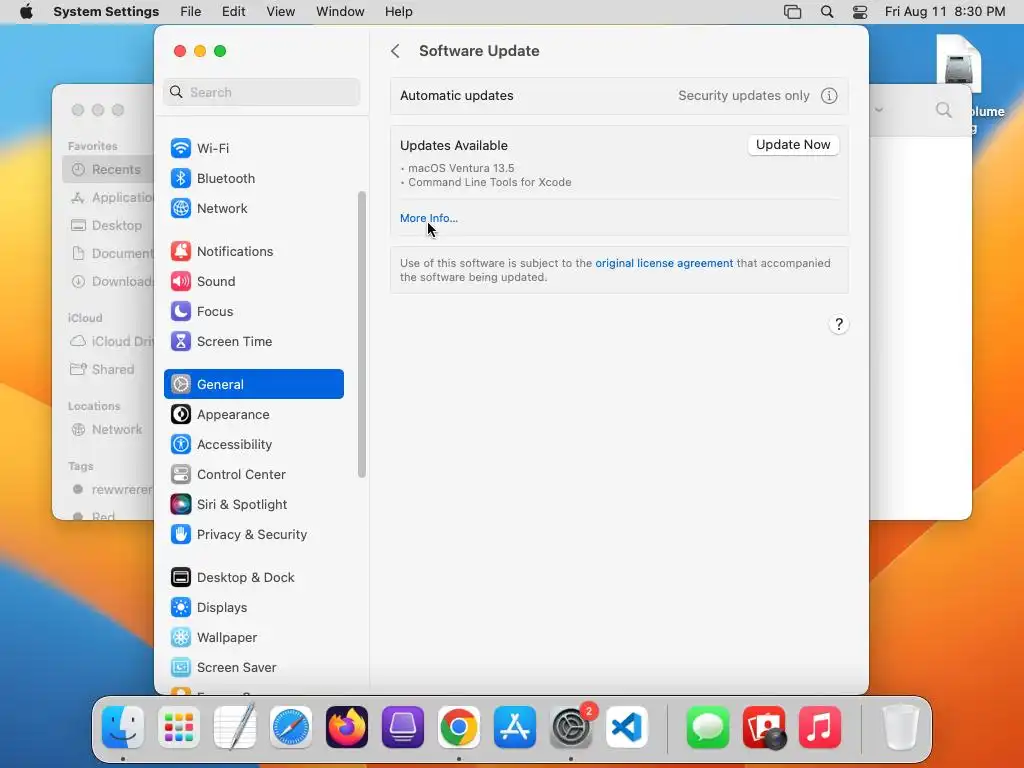
Task: Click the 'macOS Ventura 13.5' update item
Action: tap(461, 168)
